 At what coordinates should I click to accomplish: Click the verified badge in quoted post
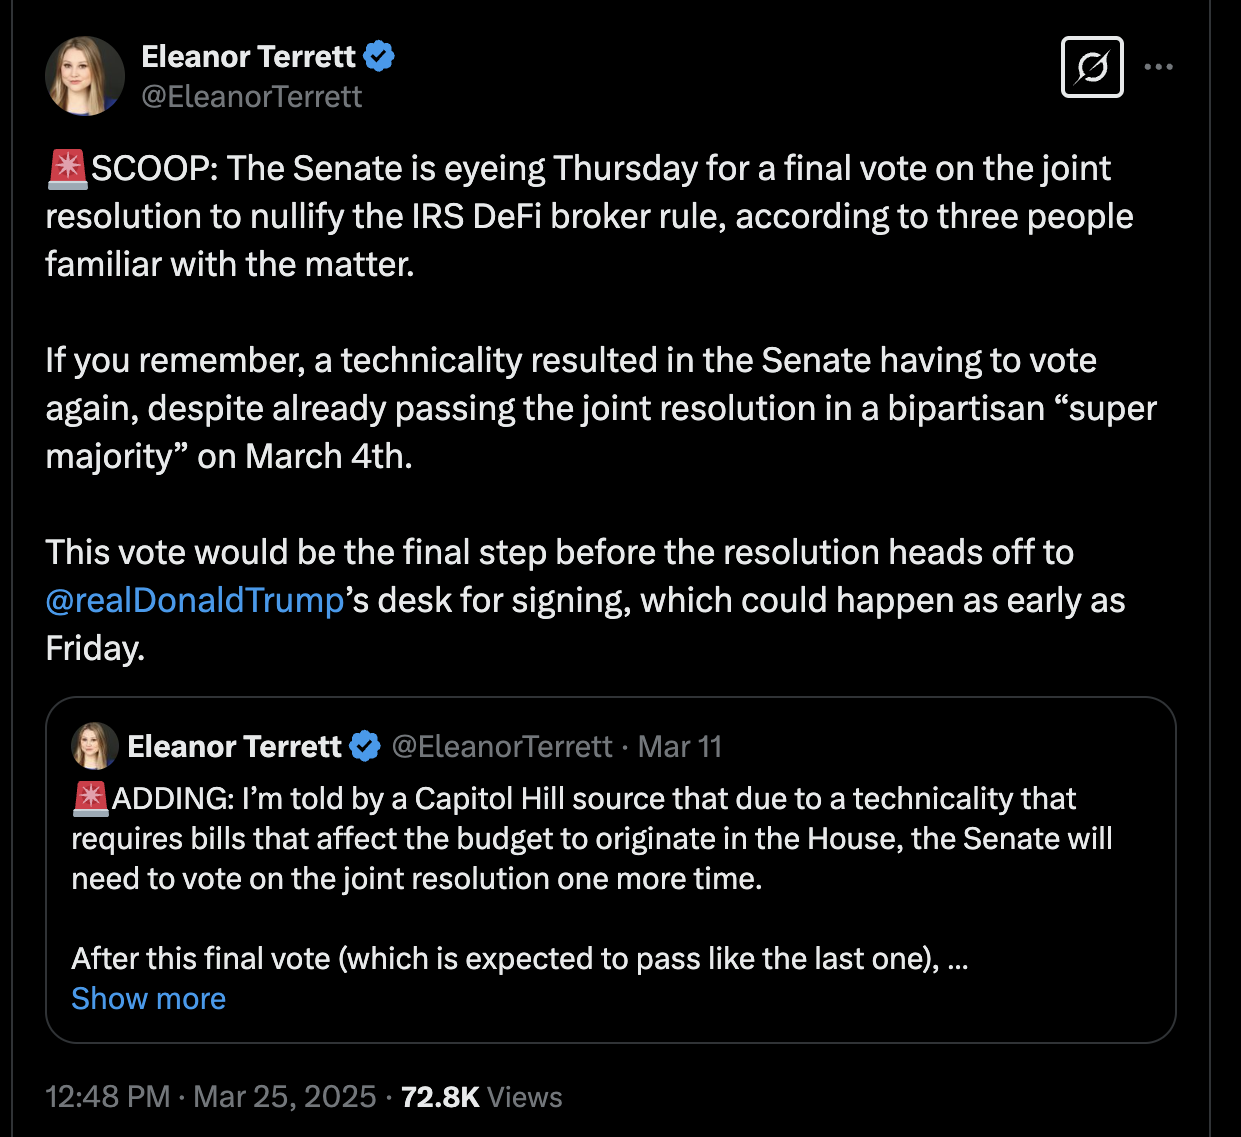click(365, 746)
